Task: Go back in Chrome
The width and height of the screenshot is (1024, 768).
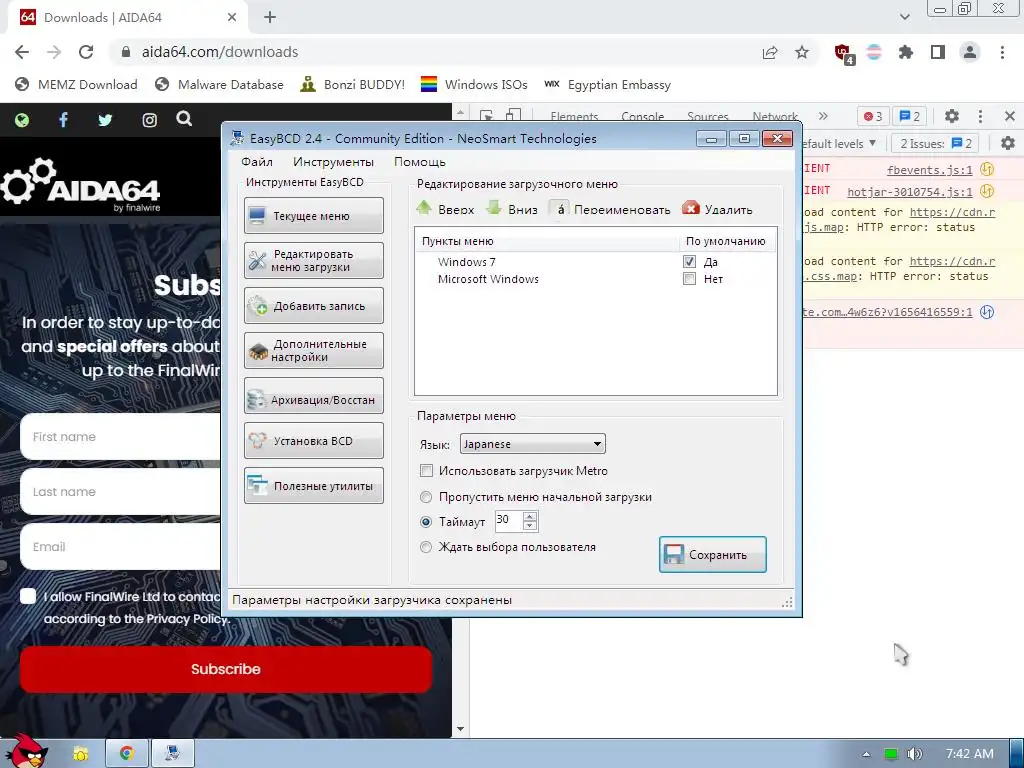Action: (x=22, y=52)
